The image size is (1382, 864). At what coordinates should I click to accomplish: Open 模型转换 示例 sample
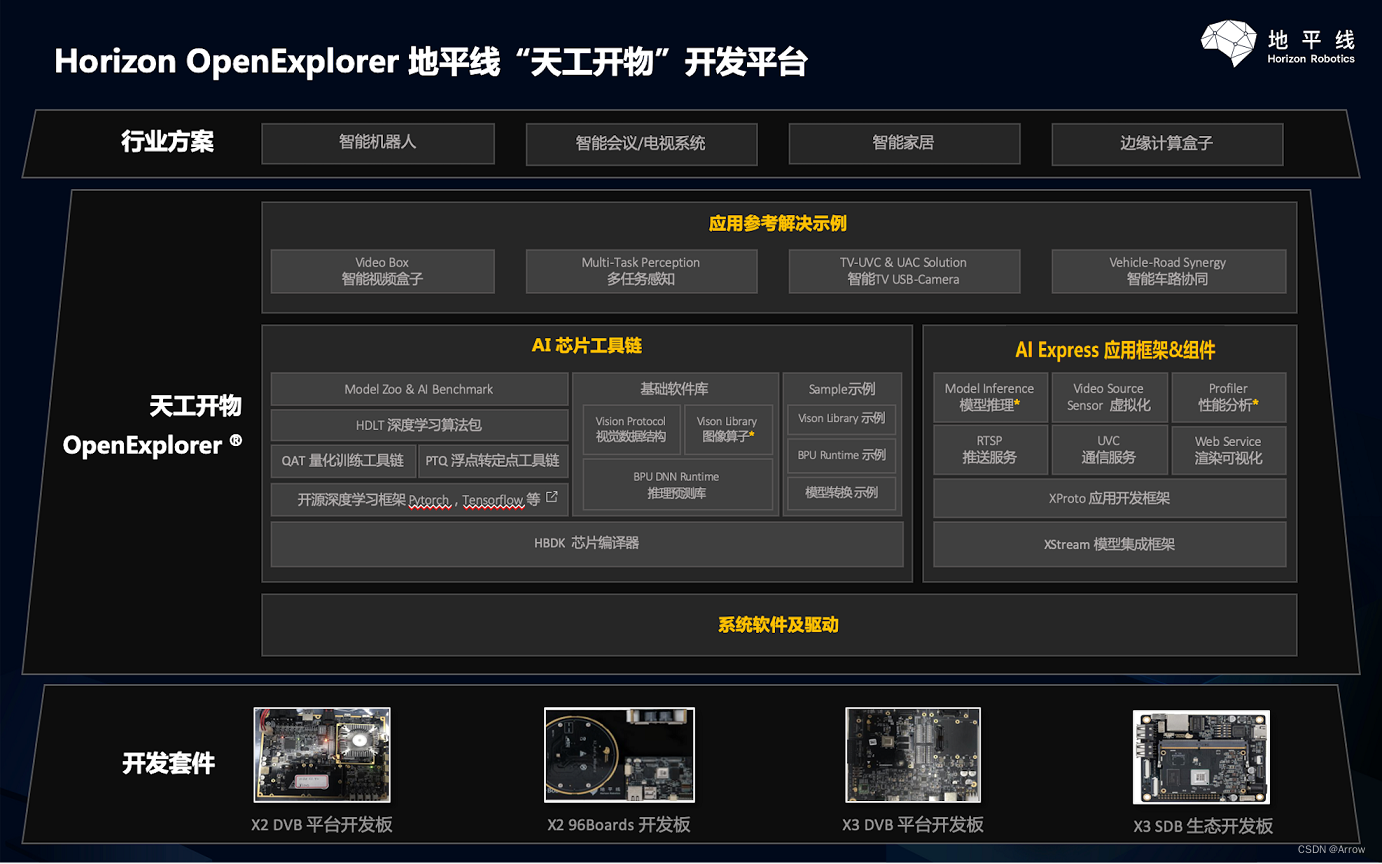click(841, 493)
